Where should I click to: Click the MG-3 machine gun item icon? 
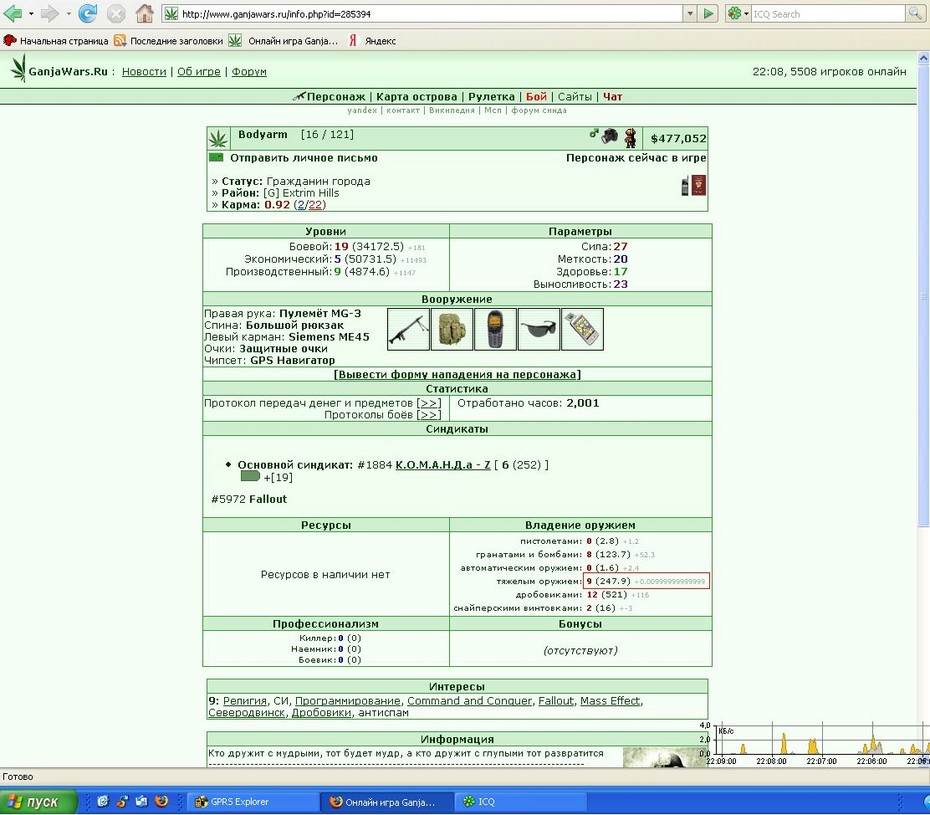coord(409,329)
